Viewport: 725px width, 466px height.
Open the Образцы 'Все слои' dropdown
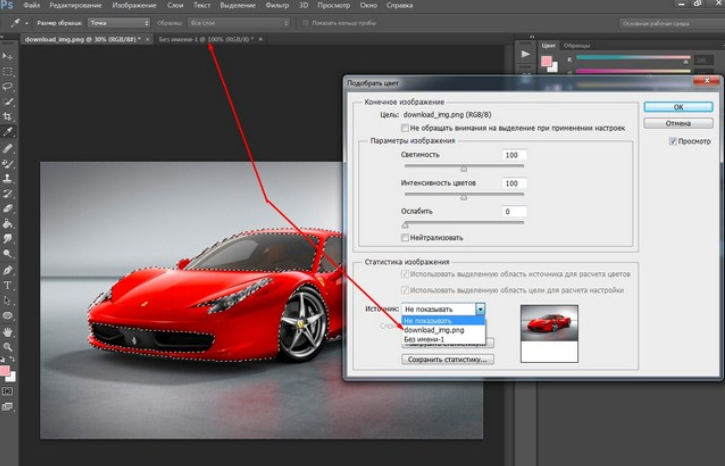(239, 23)
